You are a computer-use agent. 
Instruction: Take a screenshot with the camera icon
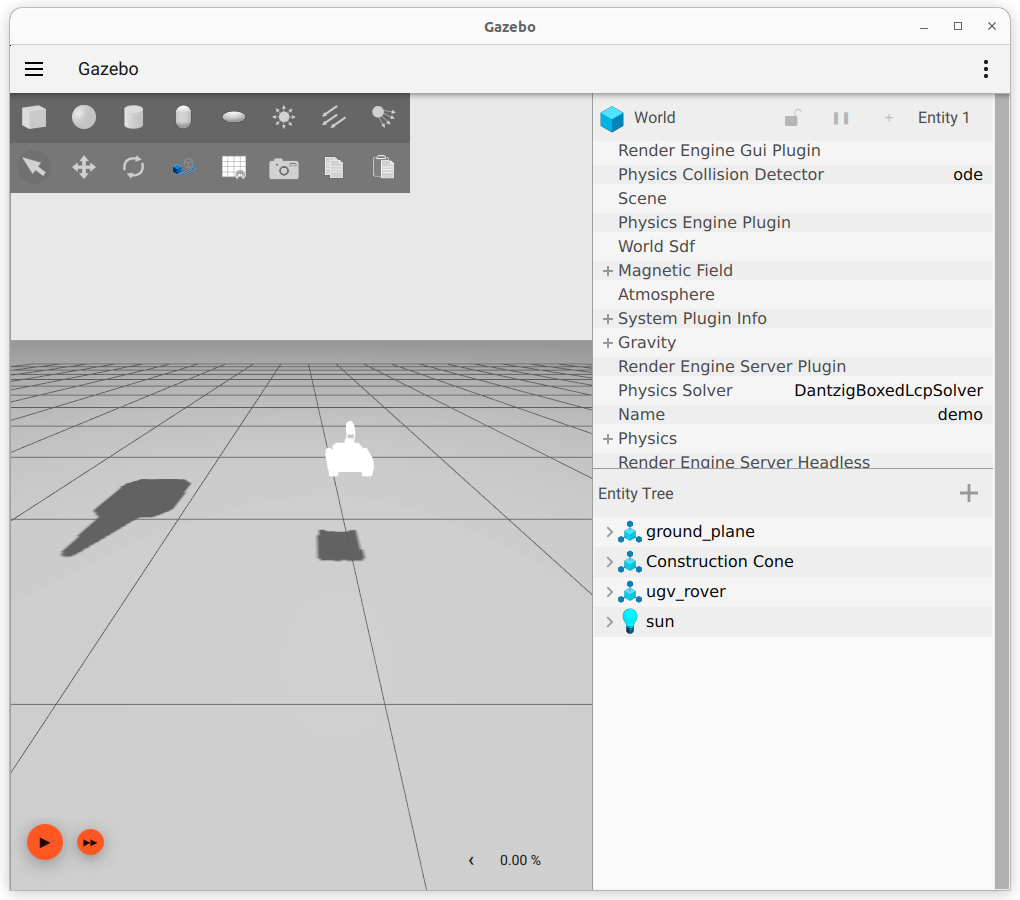284,168
